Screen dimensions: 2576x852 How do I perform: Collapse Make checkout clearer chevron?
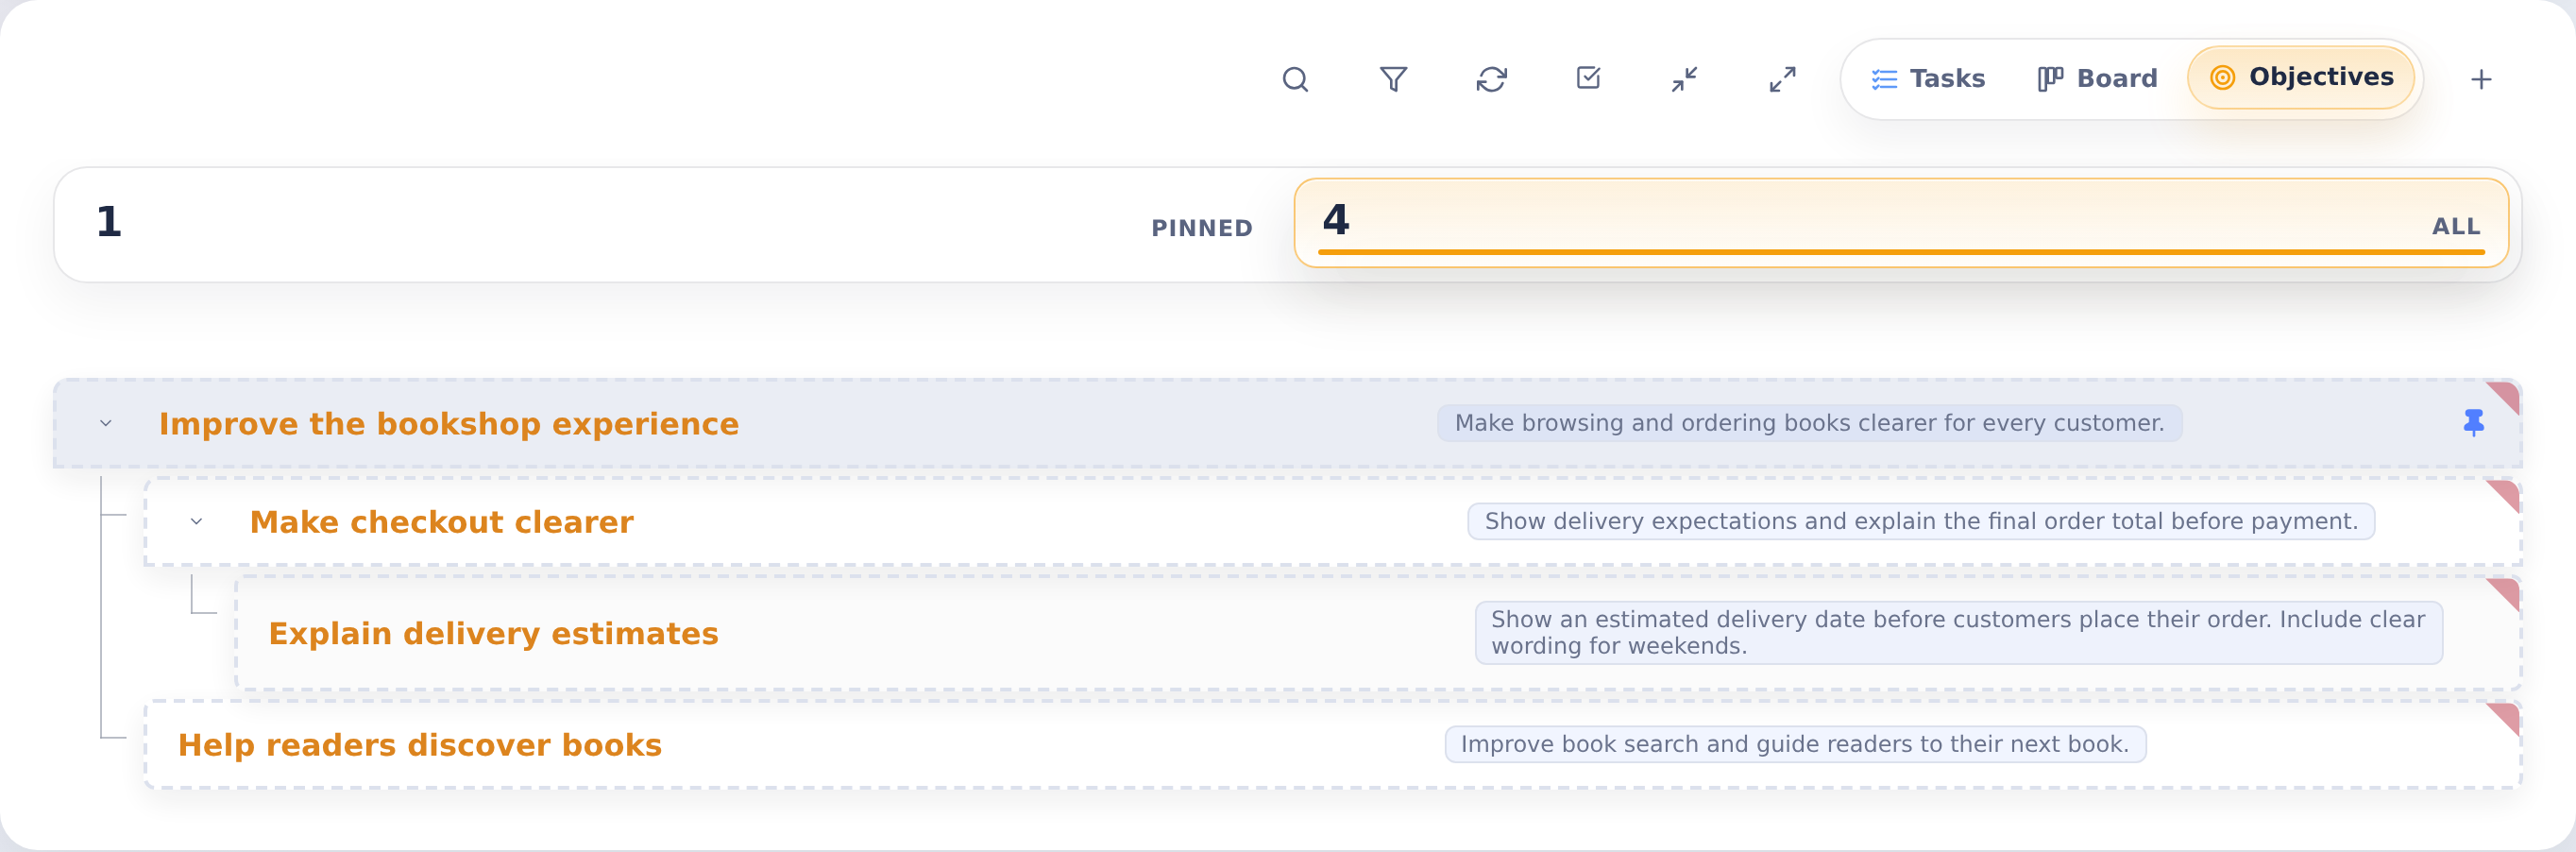pos(197,521)
